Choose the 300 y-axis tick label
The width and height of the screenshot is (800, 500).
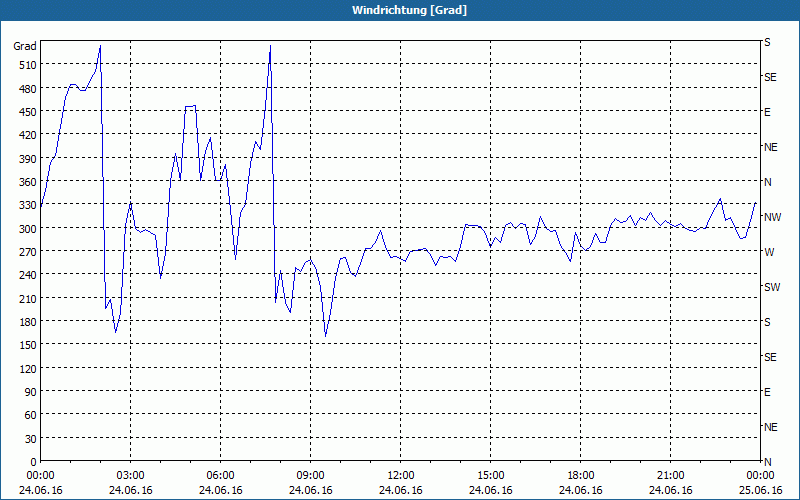[x=28, y=228]
